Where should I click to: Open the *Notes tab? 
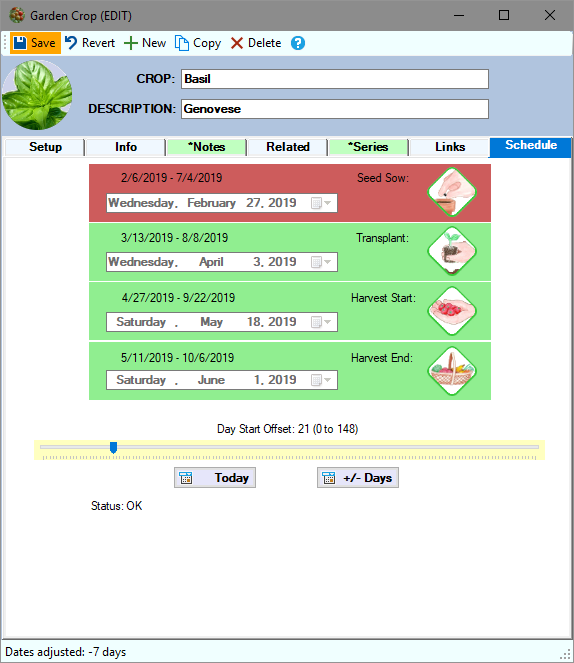(x=207, y=147)
